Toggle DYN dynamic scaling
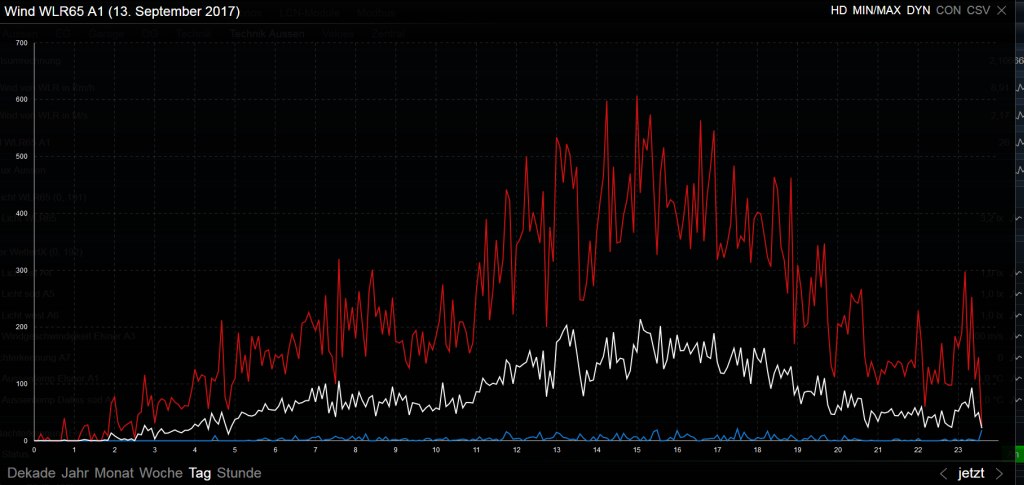 pos(918,10)
